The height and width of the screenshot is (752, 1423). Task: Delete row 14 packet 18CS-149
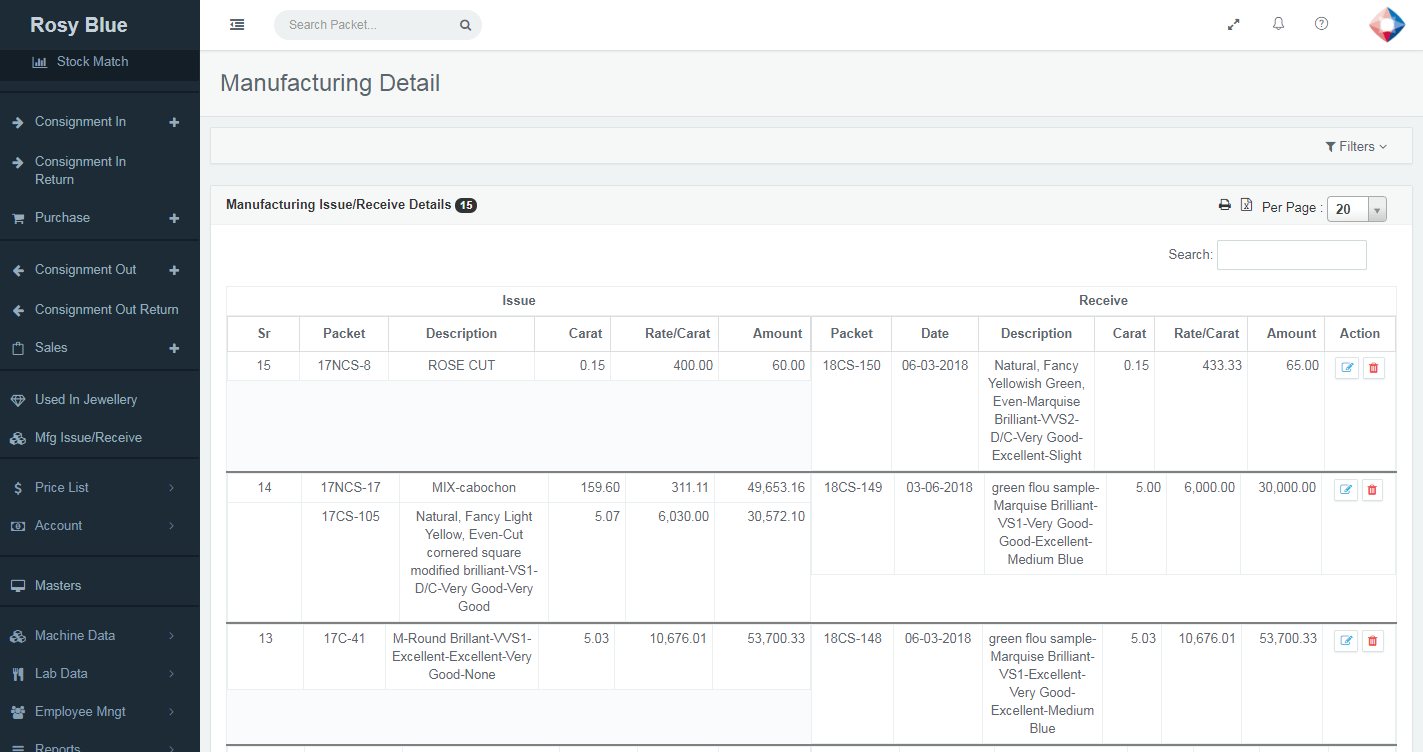1372,490
